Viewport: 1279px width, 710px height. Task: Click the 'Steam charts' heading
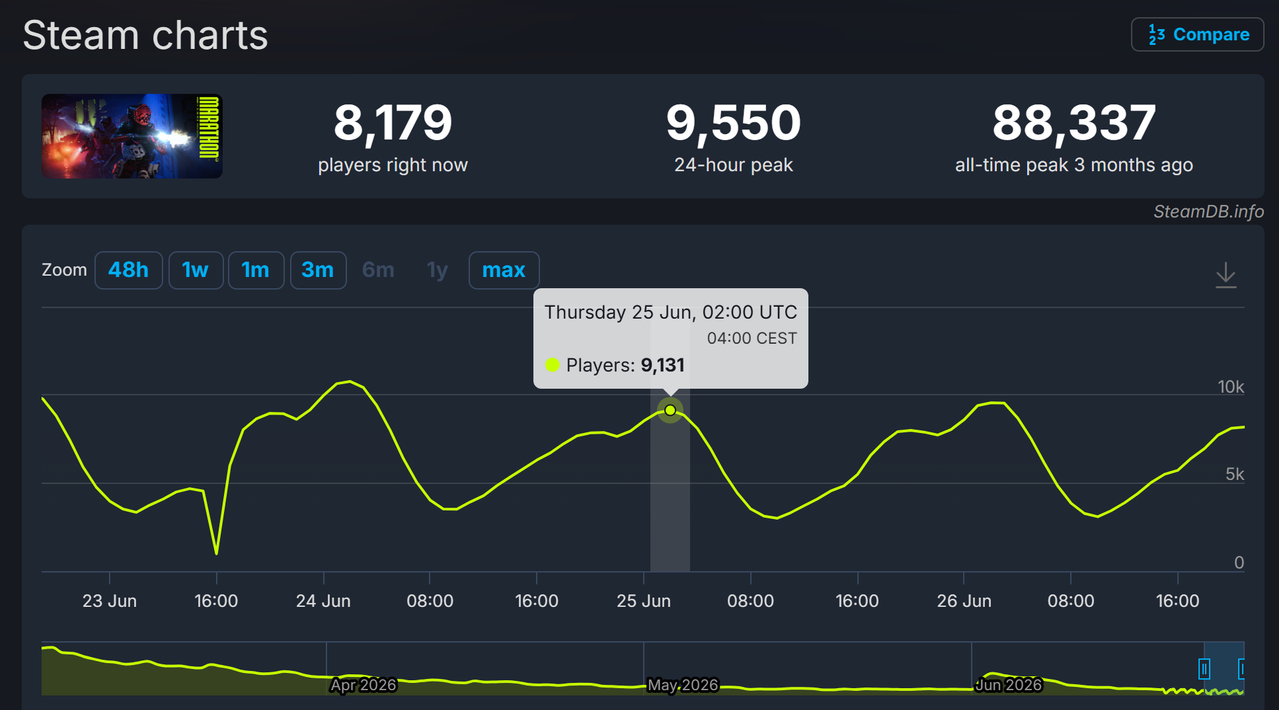[x=145, y=35]
